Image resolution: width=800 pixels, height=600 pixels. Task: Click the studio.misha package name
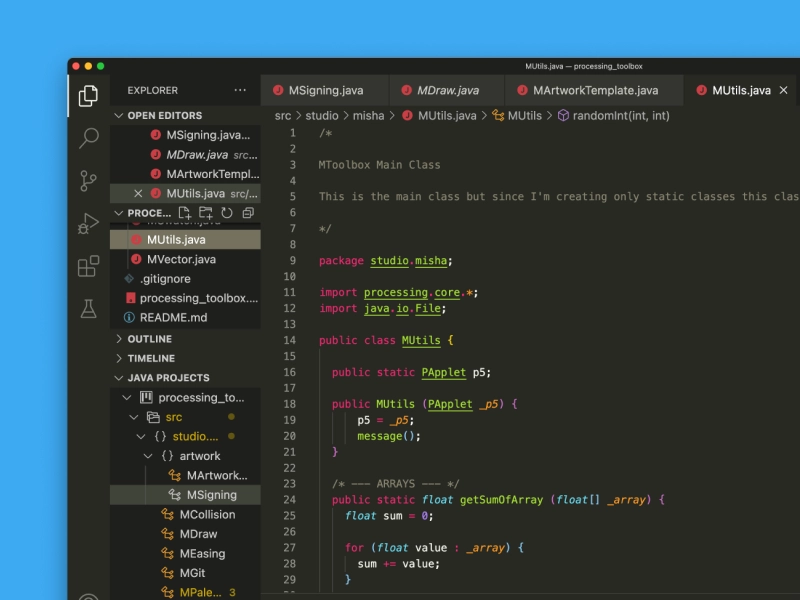pyautogui.click(x=409, y=261)
